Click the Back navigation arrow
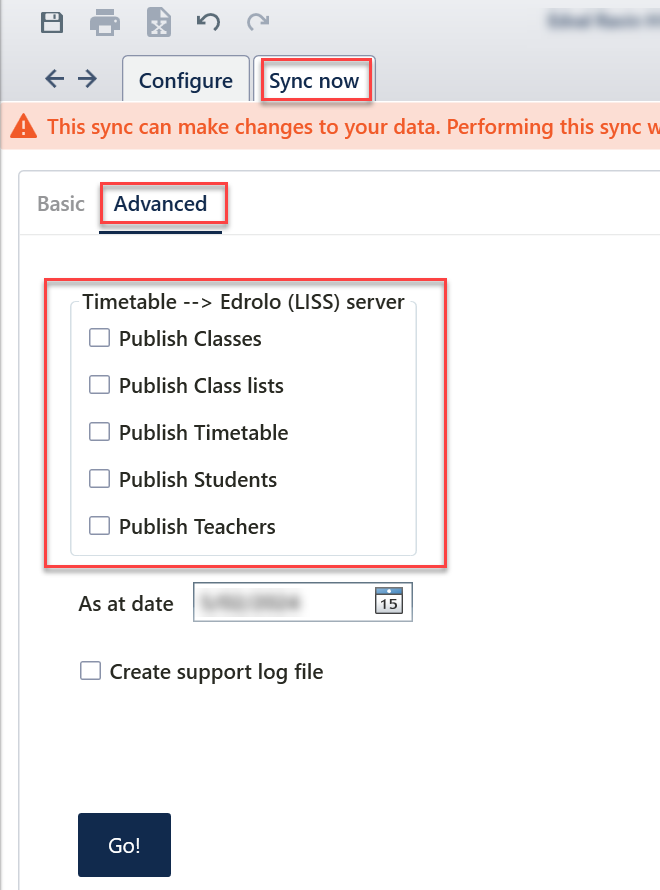 coord(55,79)
